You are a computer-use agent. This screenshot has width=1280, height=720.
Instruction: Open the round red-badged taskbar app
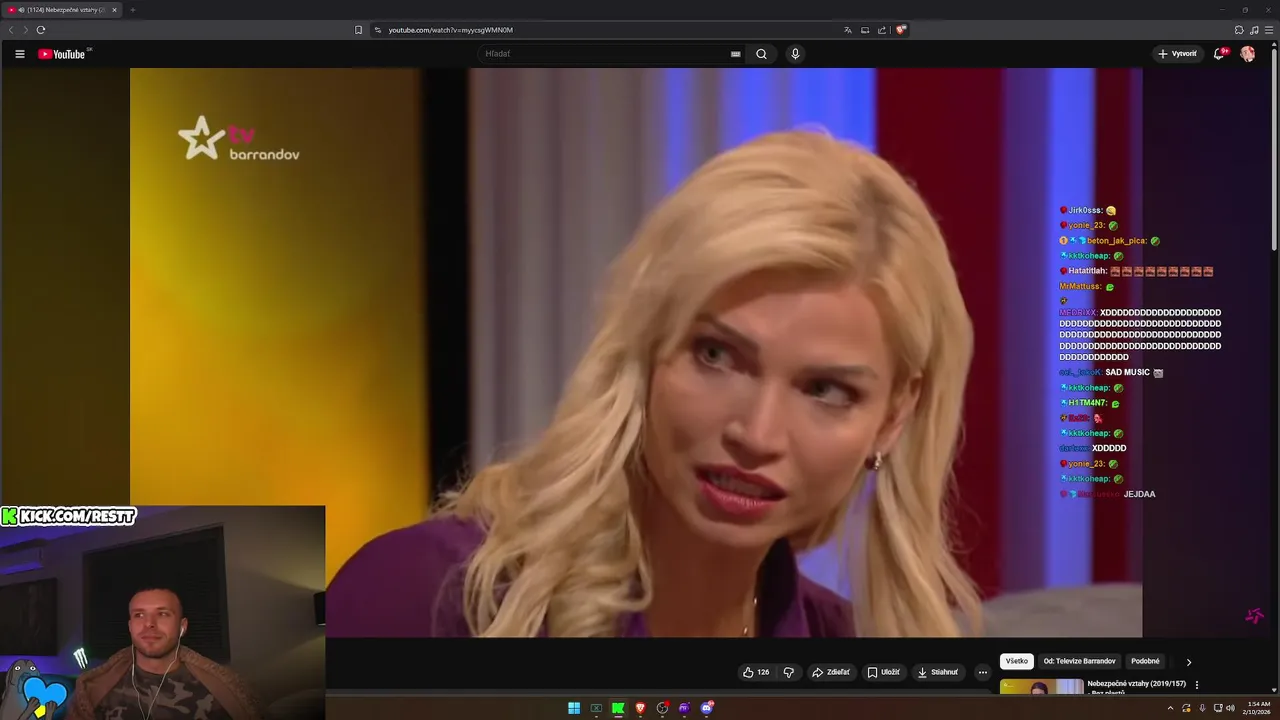(662, 708)
